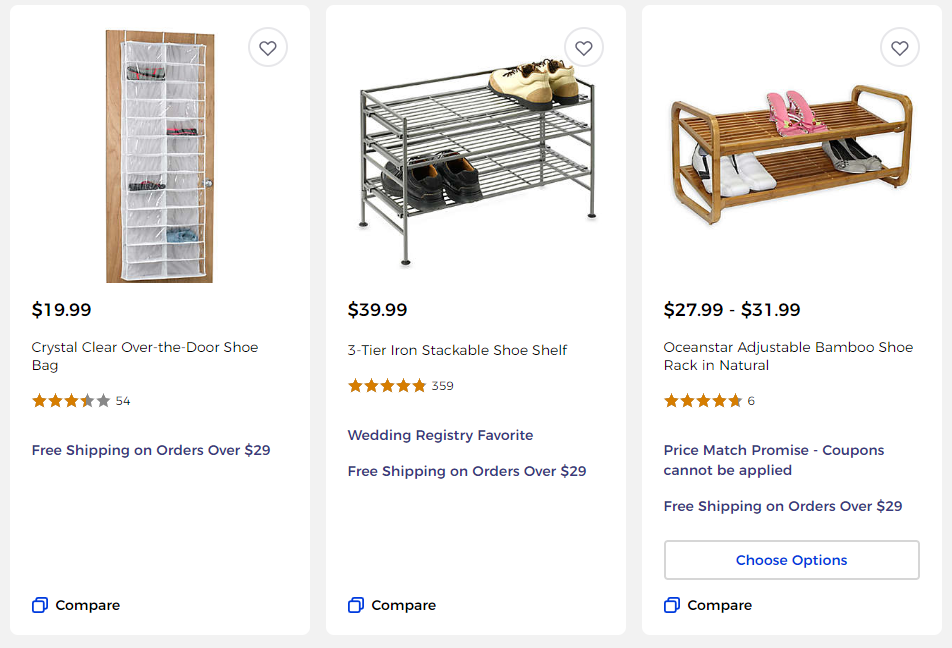Image resolution: width=952 pixels, height=648 pixels.
Task: Click the Wedding Registry Favorite label
Action: [440, 435]
